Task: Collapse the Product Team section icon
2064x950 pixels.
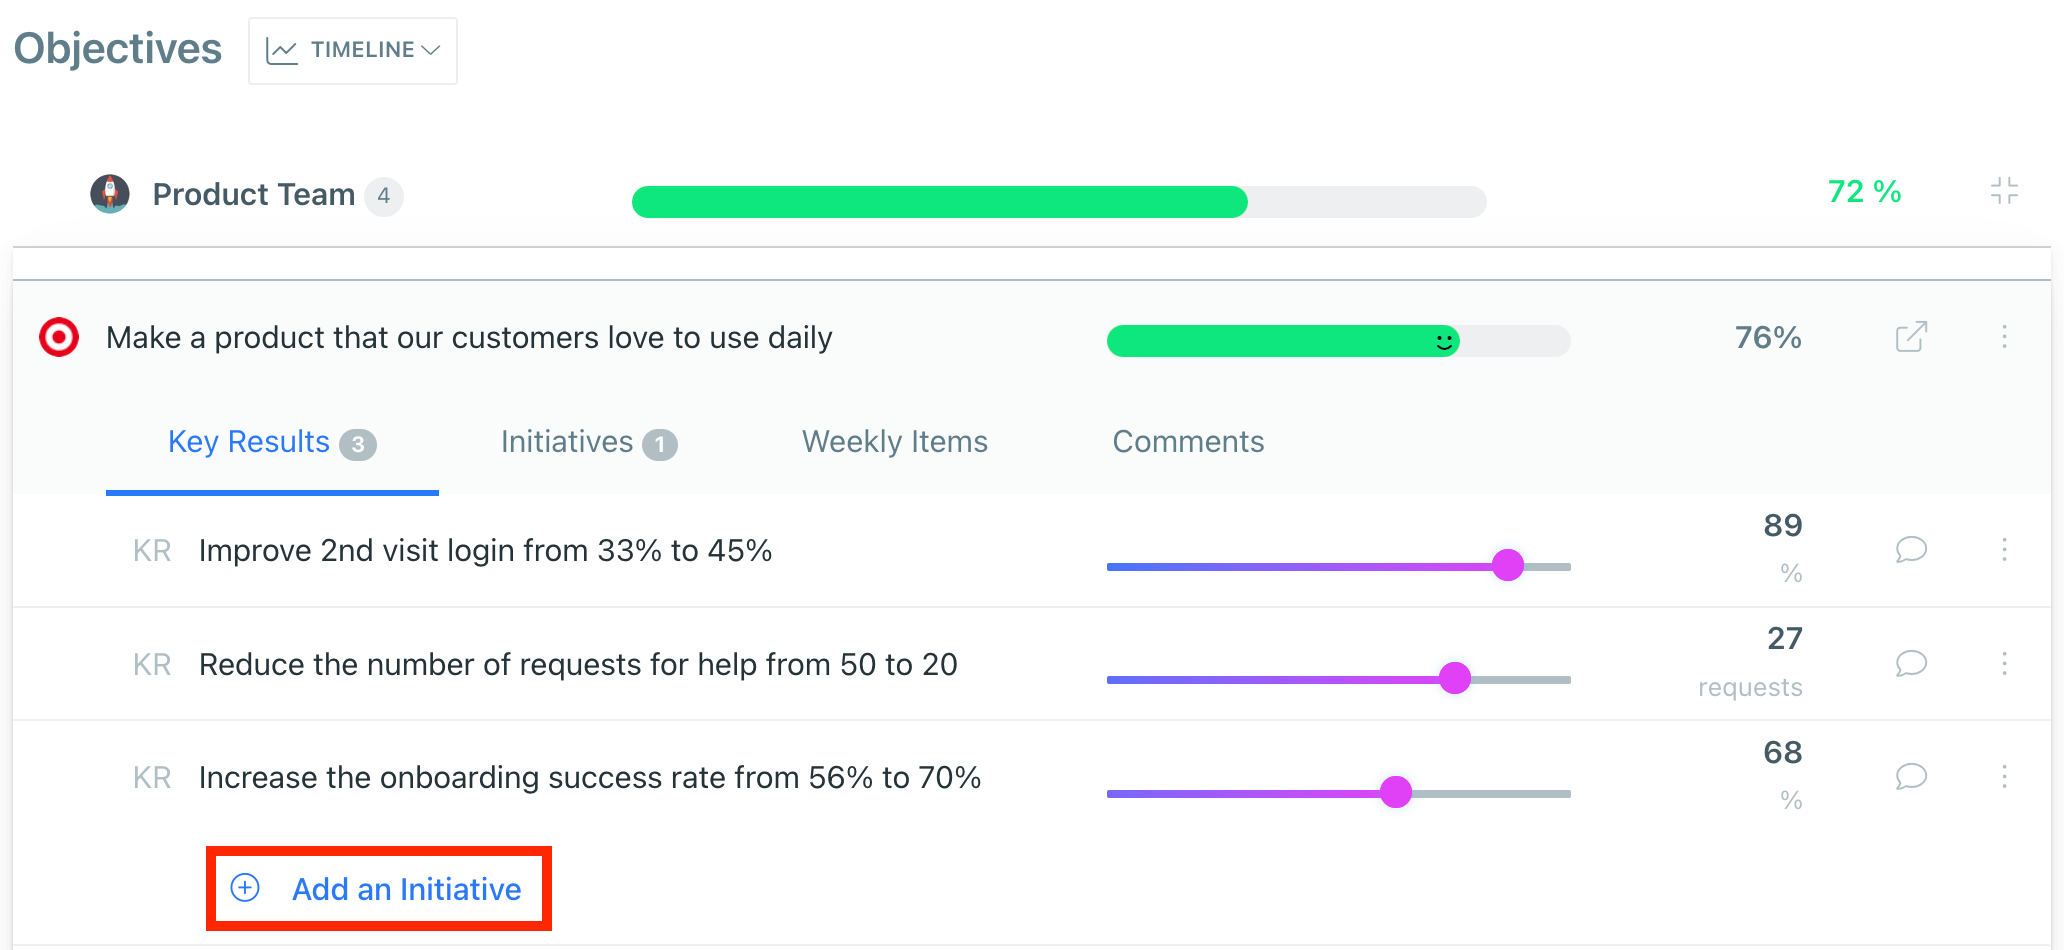Action: pyautogui.click(x=2004, y=191)
